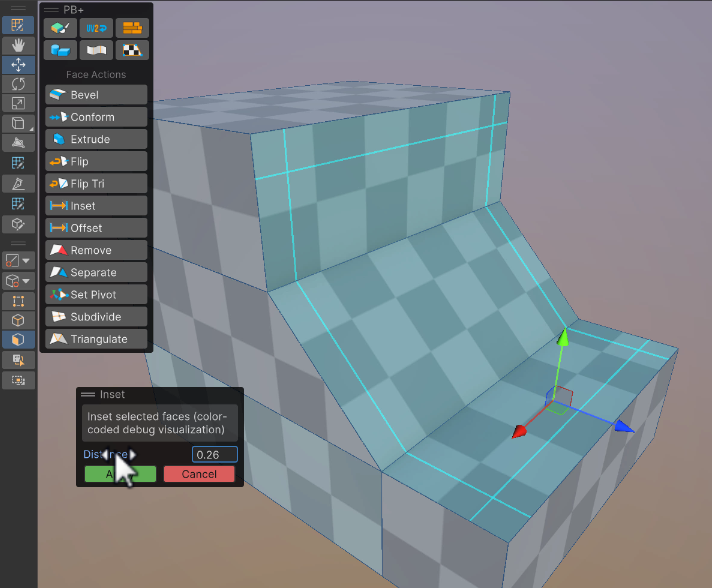Click the Distance value field

215,455
